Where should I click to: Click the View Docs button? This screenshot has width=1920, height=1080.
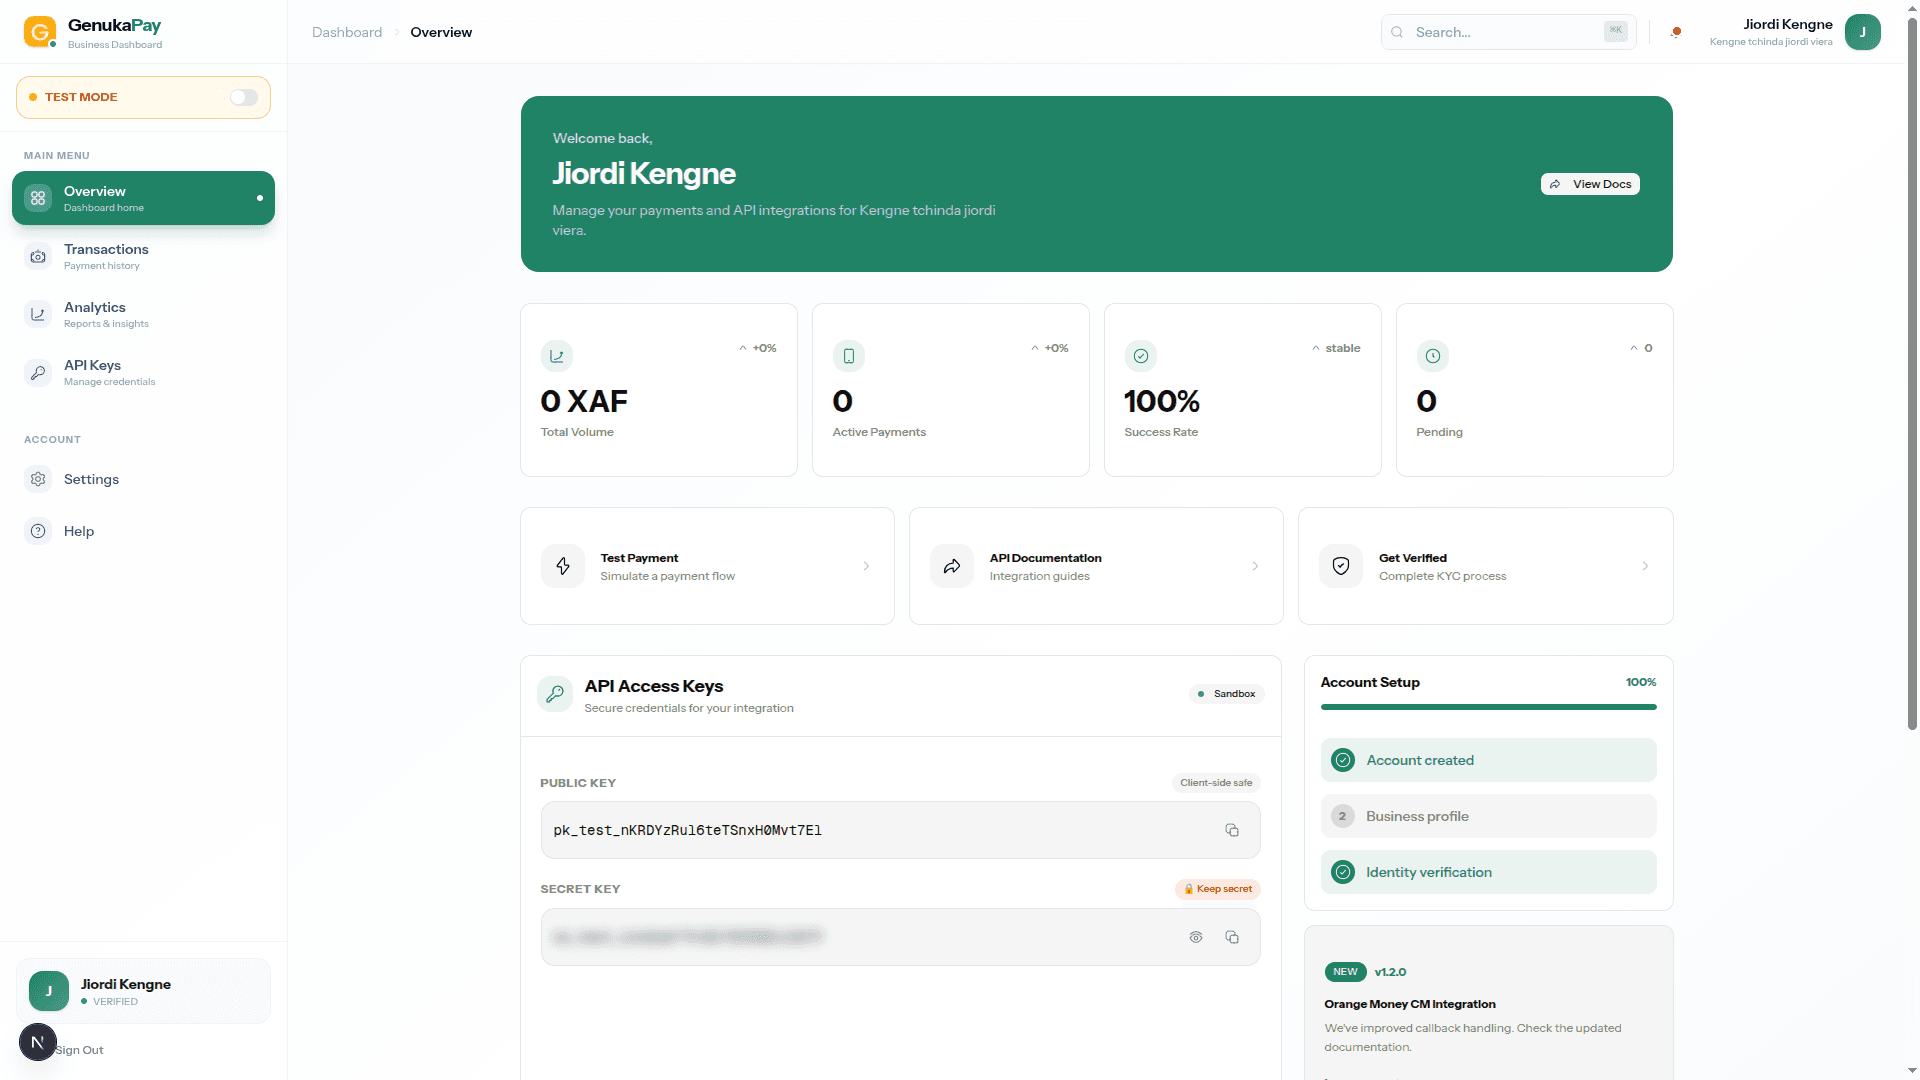[x=1590, y=184]
